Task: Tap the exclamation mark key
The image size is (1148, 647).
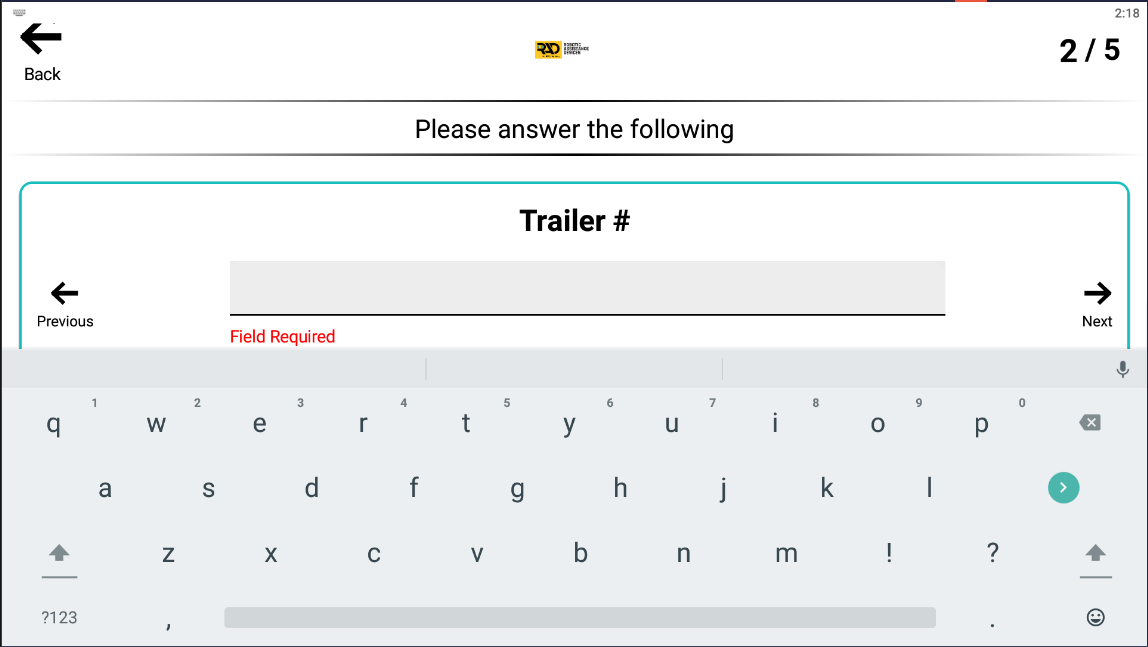Action: point(889,553)
